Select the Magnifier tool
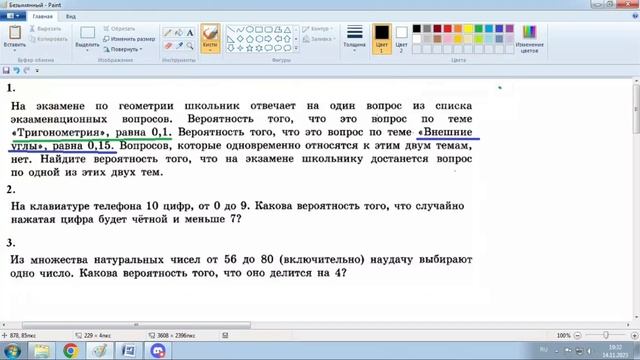 pos(190,46)
